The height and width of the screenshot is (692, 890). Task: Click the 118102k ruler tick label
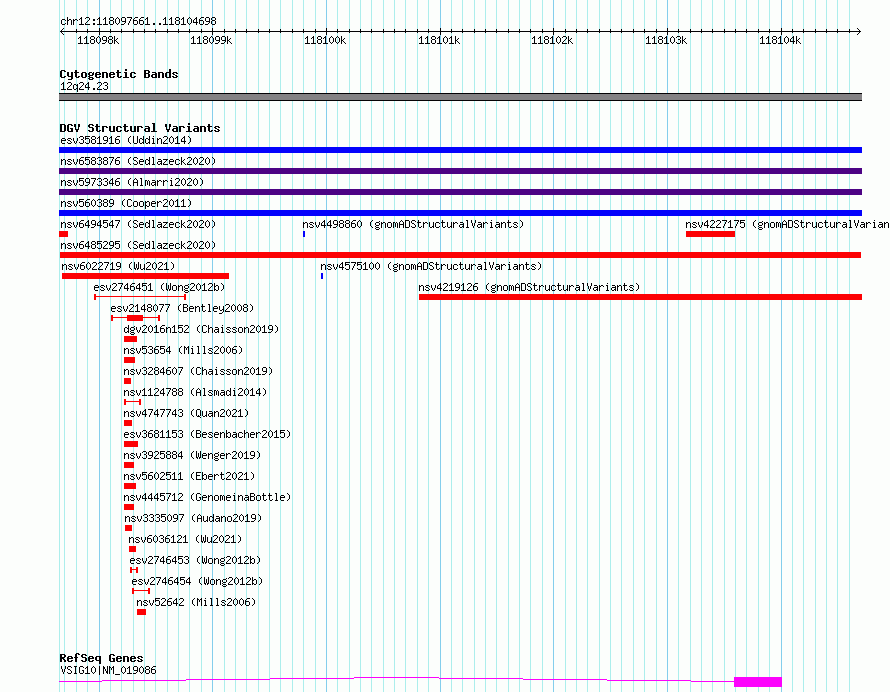point(552,40)
